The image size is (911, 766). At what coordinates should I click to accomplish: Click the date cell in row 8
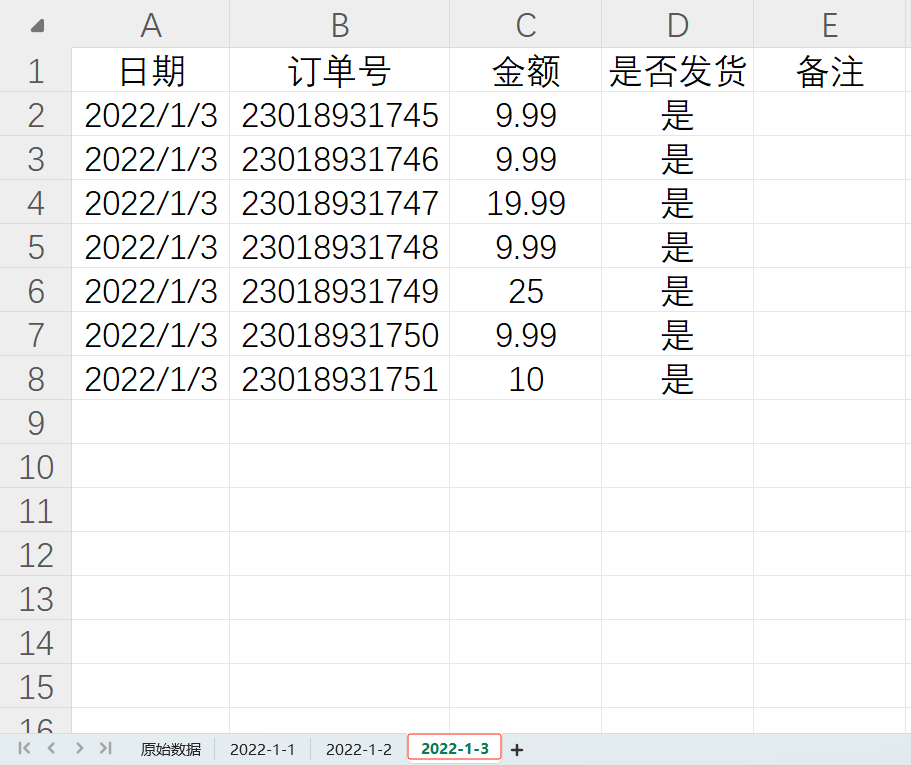click(150, 378)
